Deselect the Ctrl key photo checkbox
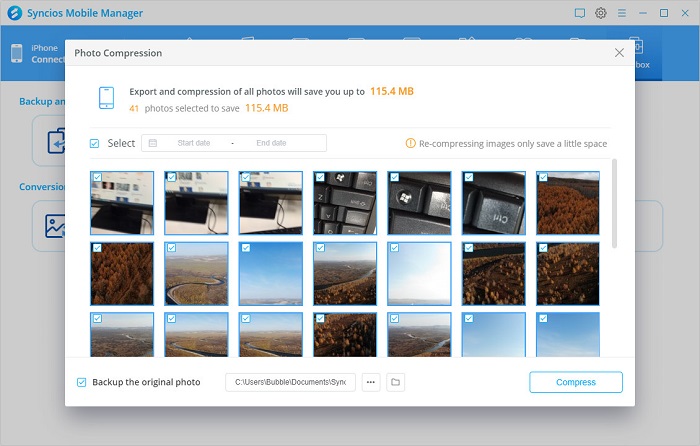 click(x=469, y=177)
